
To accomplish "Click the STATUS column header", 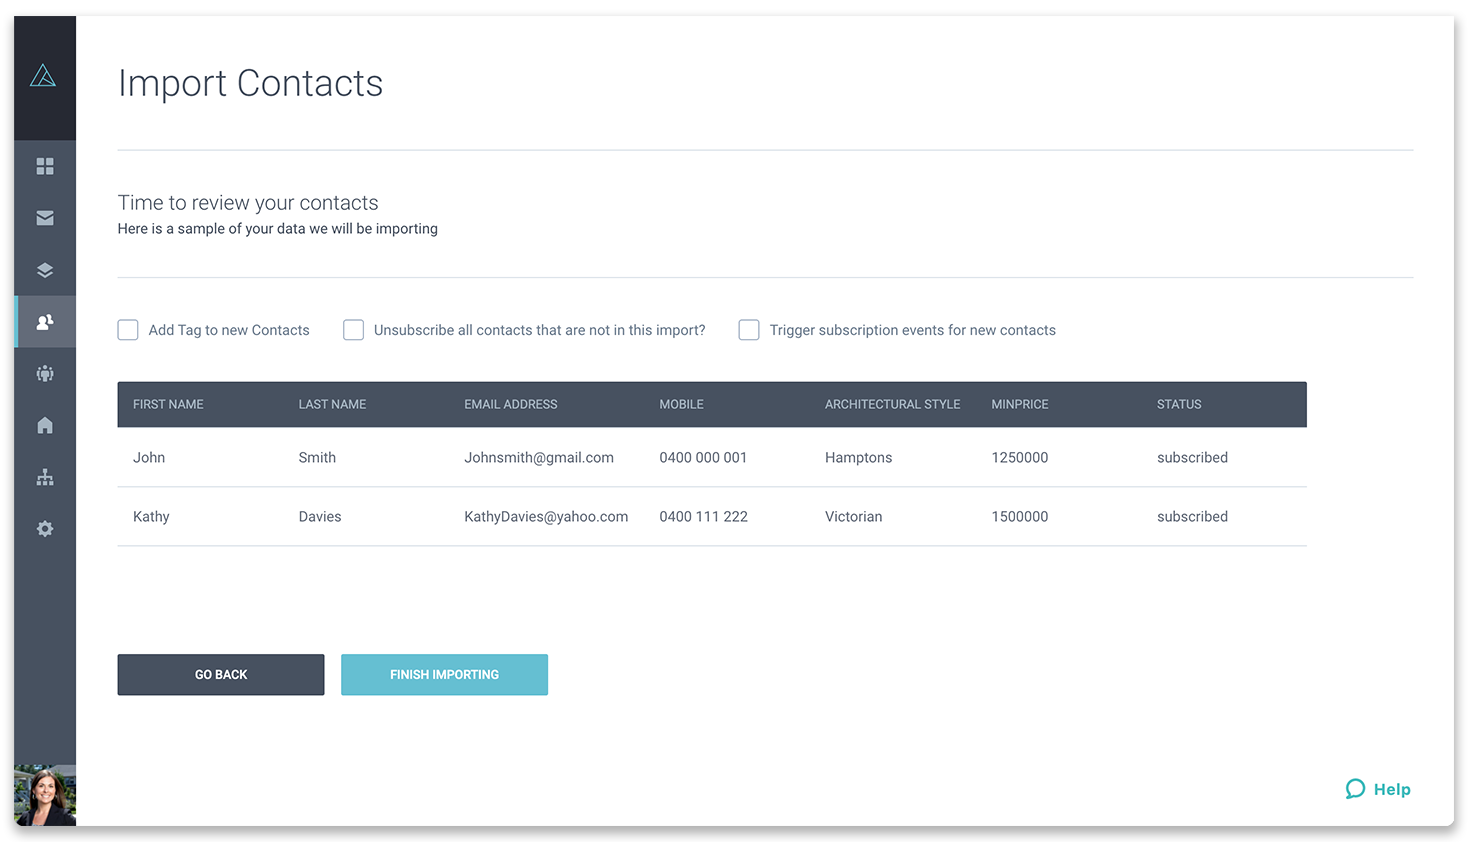I will tap(1178, 404).
